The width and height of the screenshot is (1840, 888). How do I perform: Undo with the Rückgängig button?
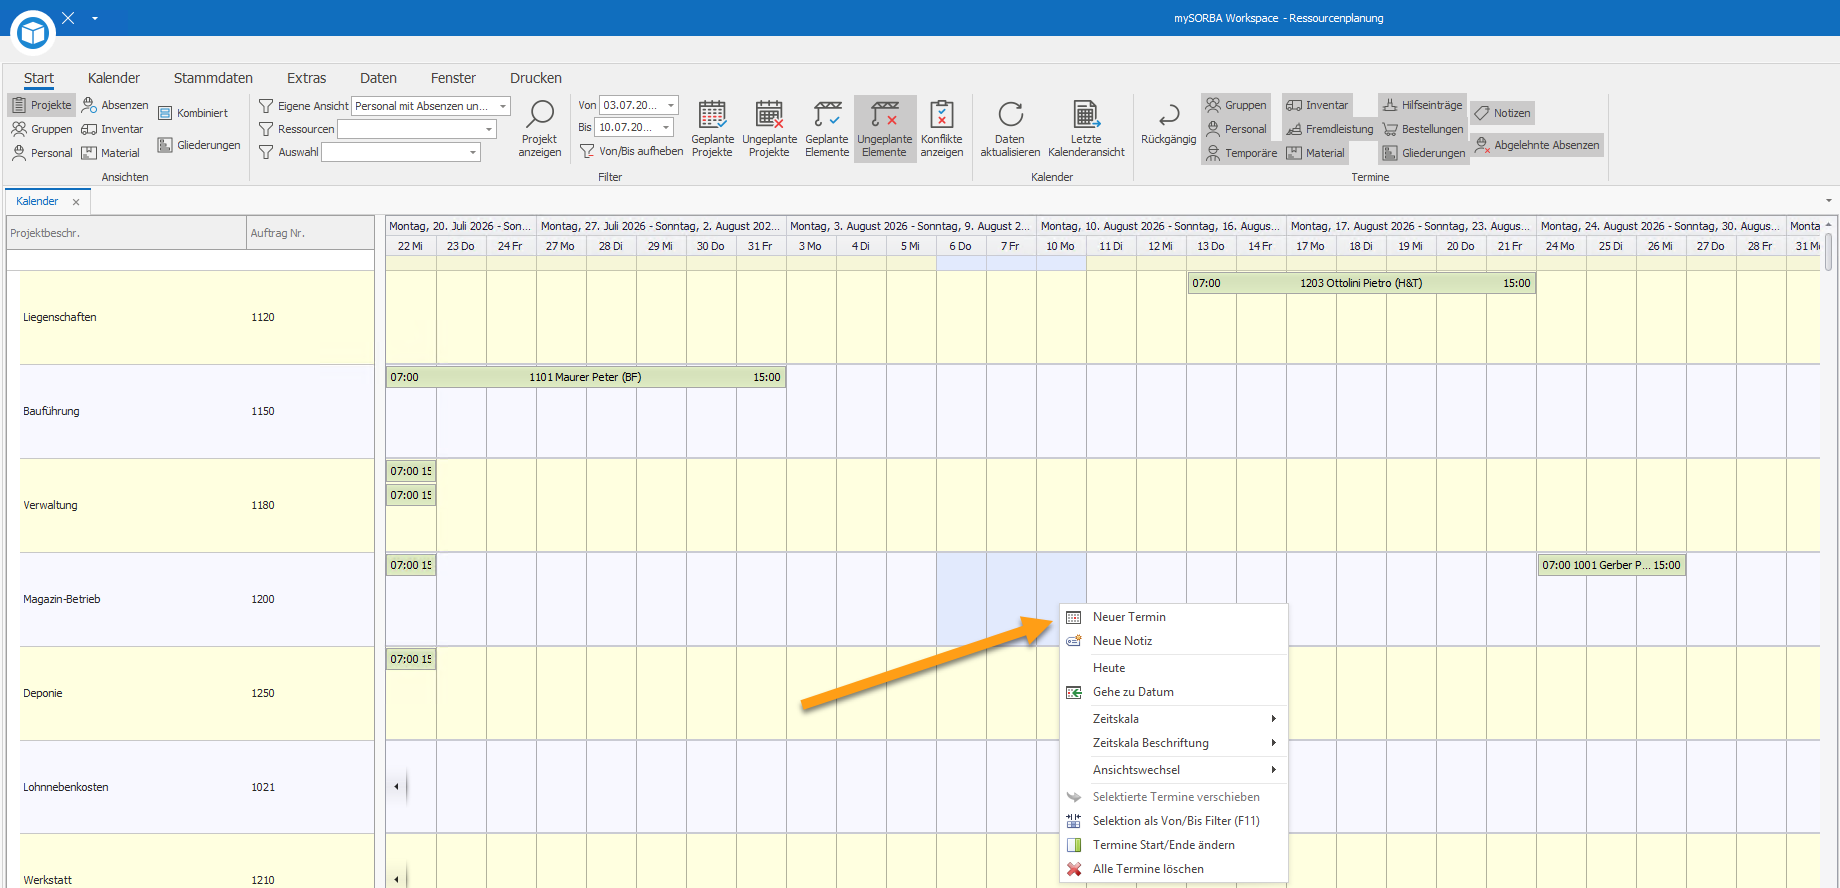1168,124
